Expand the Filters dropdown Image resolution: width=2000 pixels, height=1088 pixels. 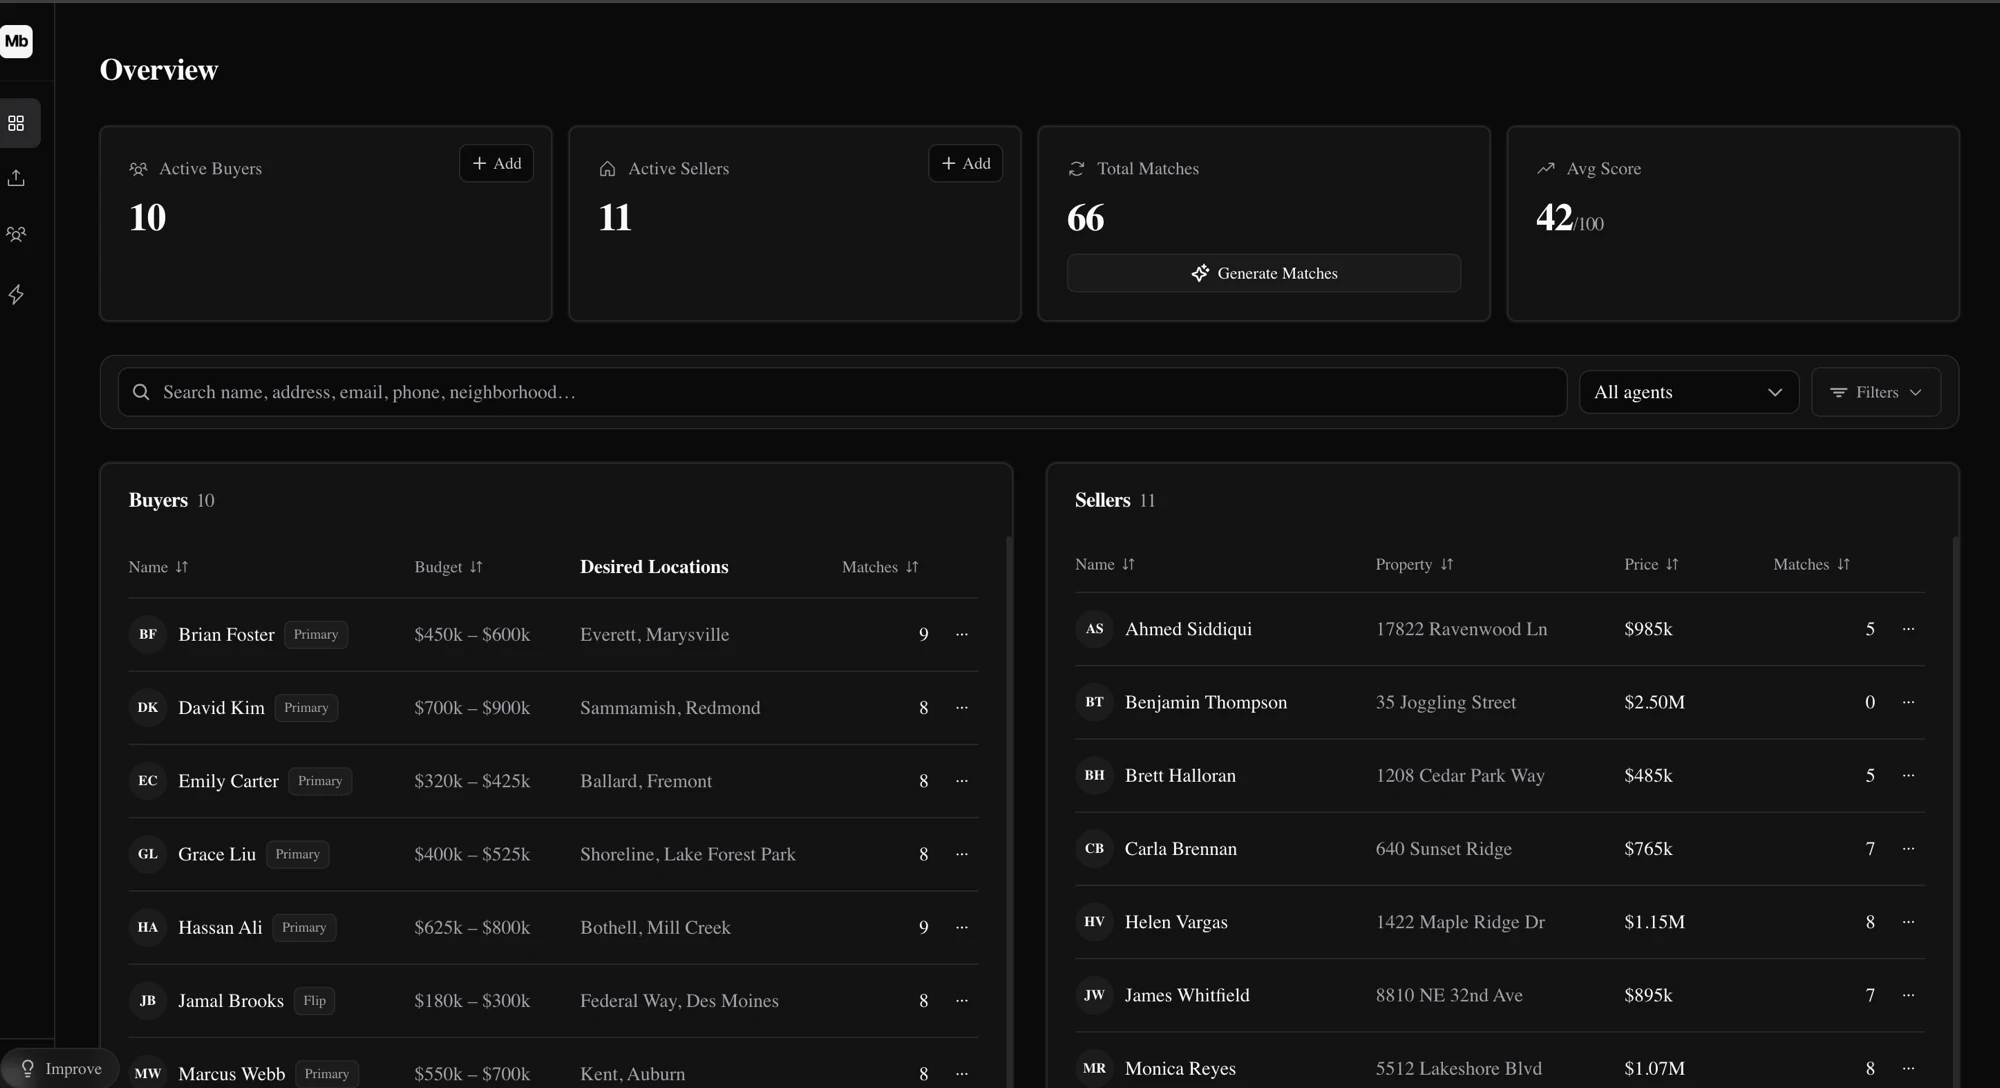[x=1875, y=392]
